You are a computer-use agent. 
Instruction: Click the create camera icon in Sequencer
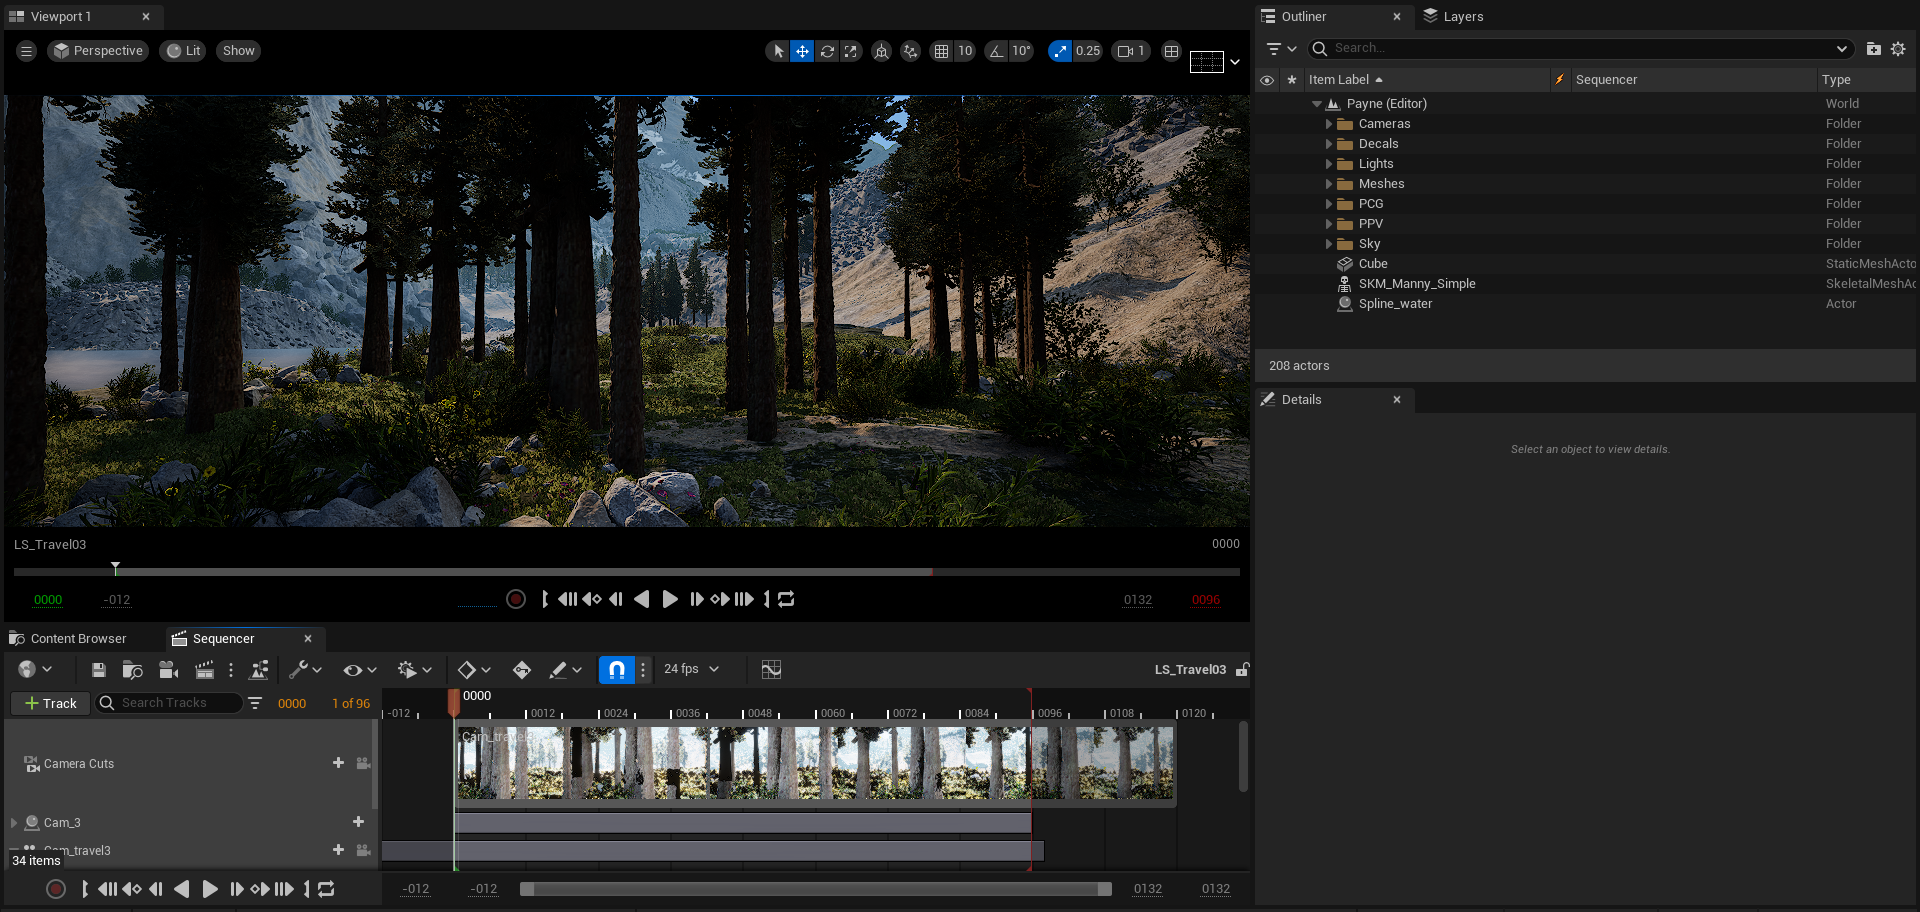click(169, 670)
